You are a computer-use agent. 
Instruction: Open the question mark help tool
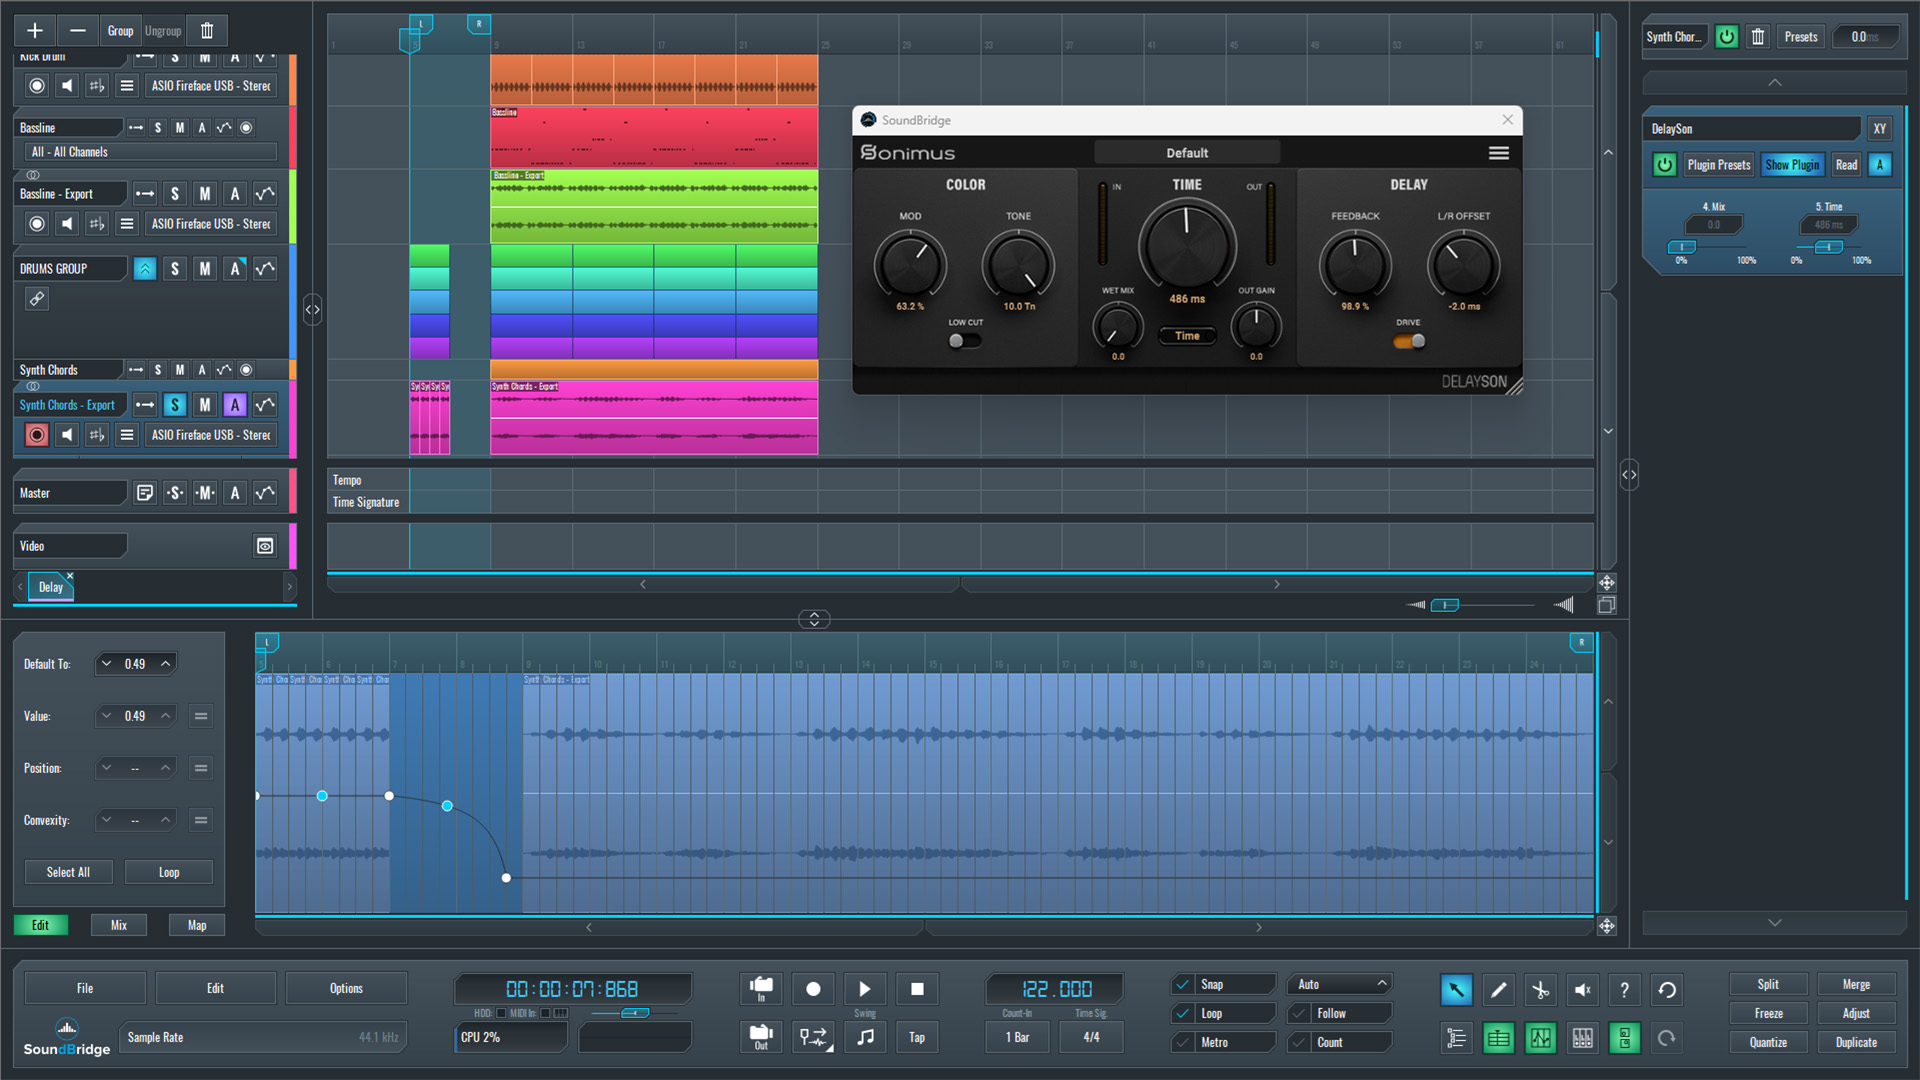(1624, 990)
